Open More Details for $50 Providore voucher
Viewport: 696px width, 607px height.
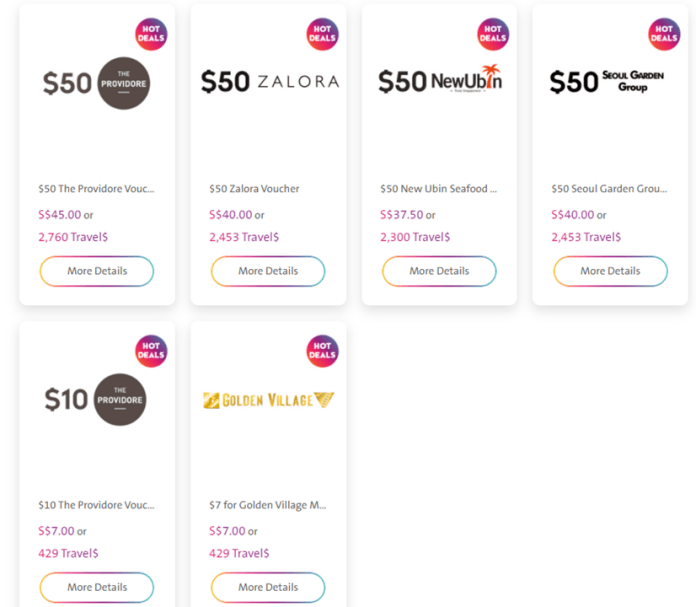coord(97,271)
